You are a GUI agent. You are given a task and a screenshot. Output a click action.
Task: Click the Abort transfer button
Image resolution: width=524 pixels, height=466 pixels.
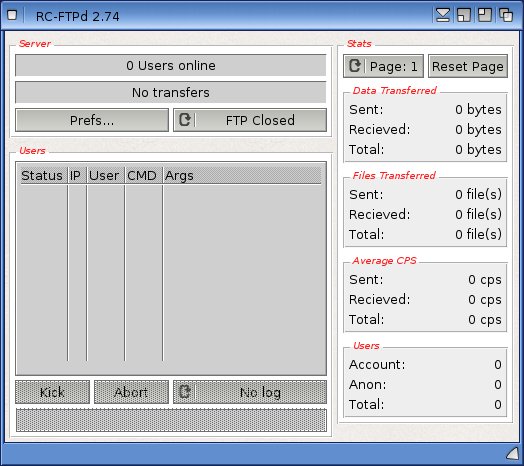[131, 392]
